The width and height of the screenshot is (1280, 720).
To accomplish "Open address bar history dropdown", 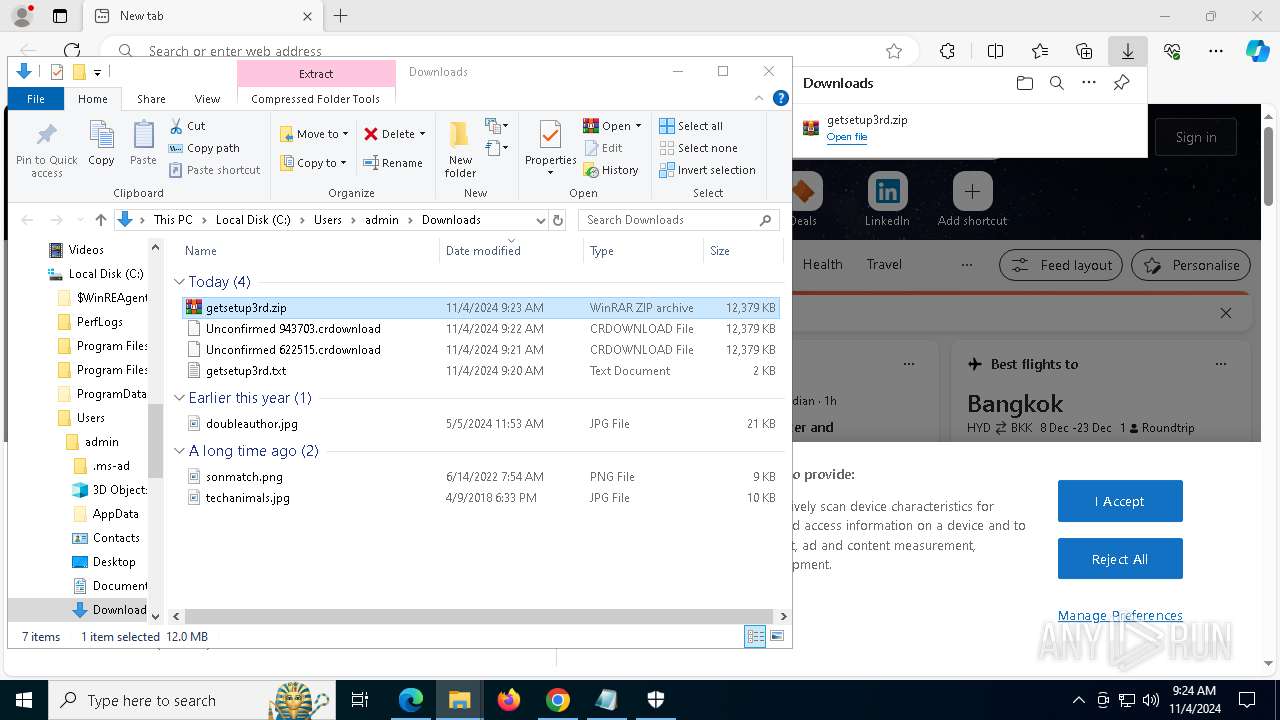I will coord(540,220).
